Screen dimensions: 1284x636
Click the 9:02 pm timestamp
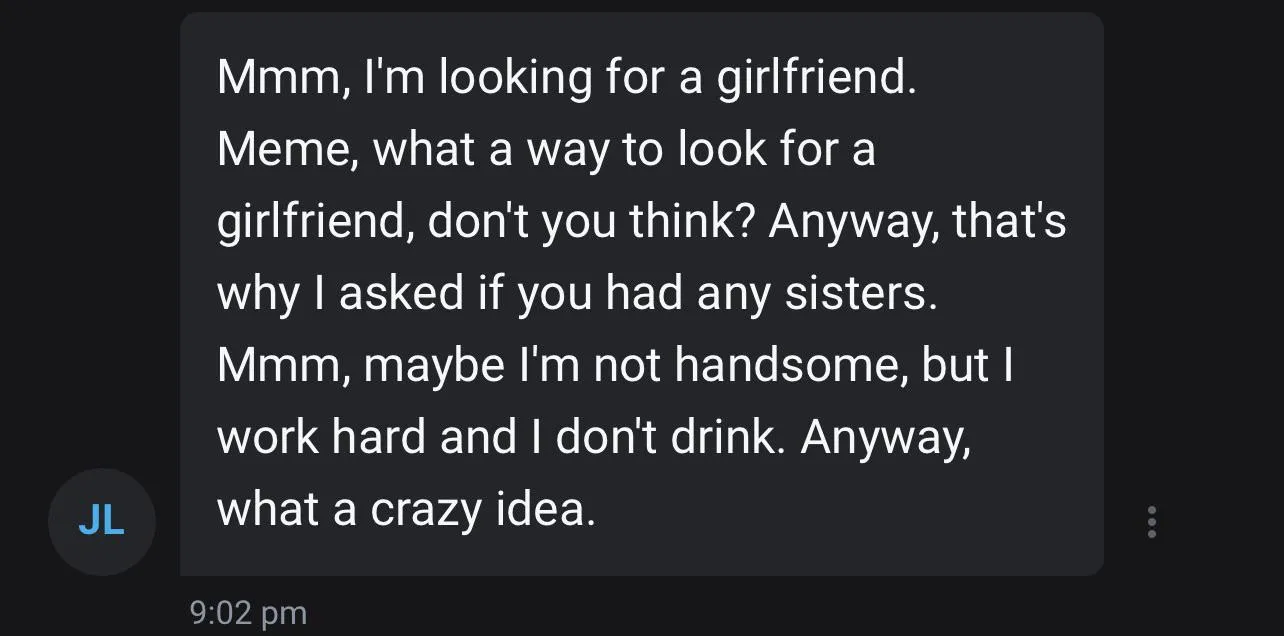pyautogui.click(x=248, y=613)
